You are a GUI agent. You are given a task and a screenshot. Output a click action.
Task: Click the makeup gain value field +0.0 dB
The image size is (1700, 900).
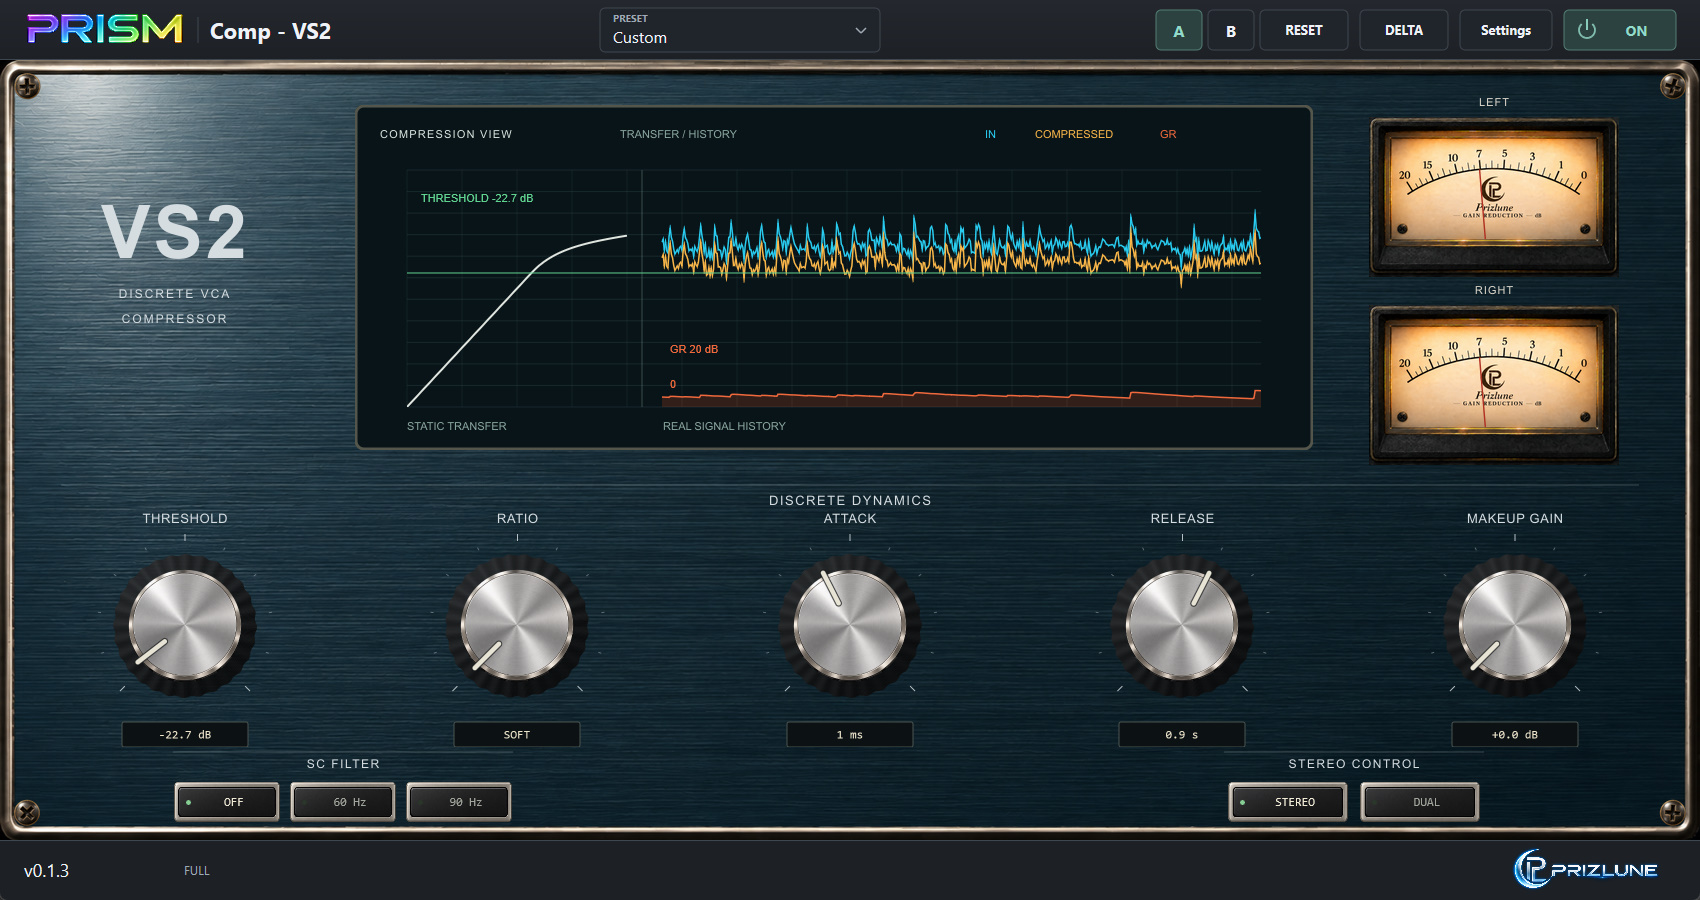(1515, 734)
